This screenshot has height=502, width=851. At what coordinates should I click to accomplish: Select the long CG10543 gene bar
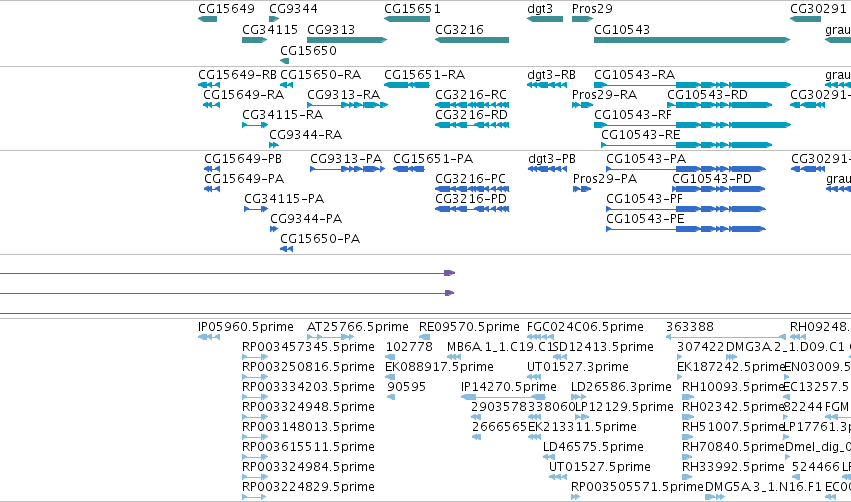[692, 40]
